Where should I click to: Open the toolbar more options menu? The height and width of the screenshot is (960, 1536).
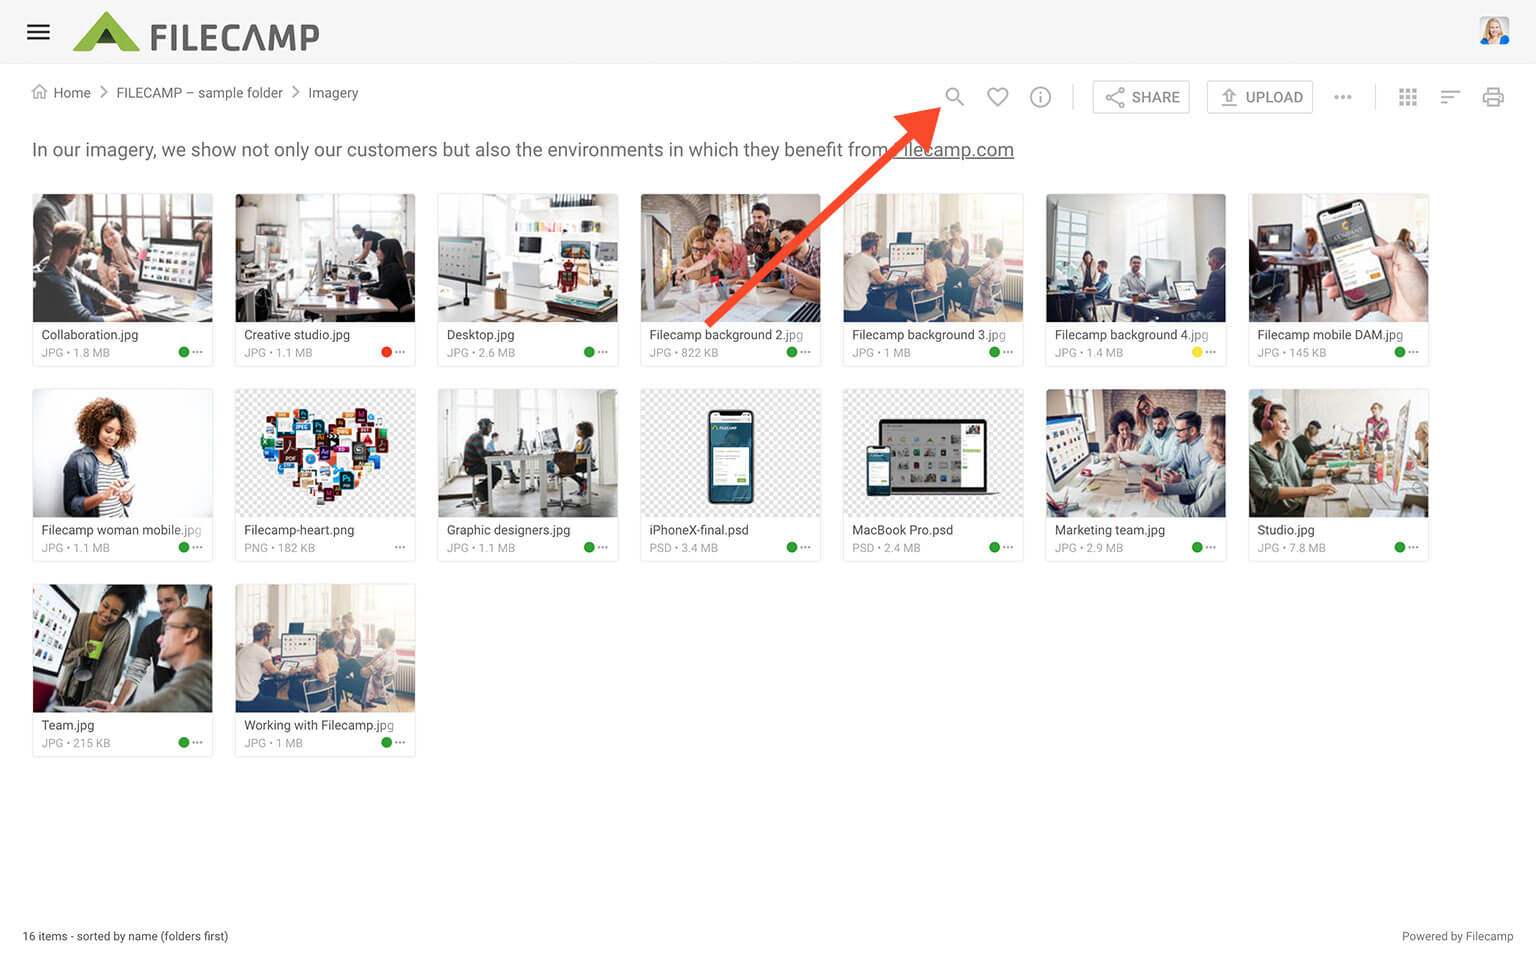pyautogui.click(x=1343, y=97)
